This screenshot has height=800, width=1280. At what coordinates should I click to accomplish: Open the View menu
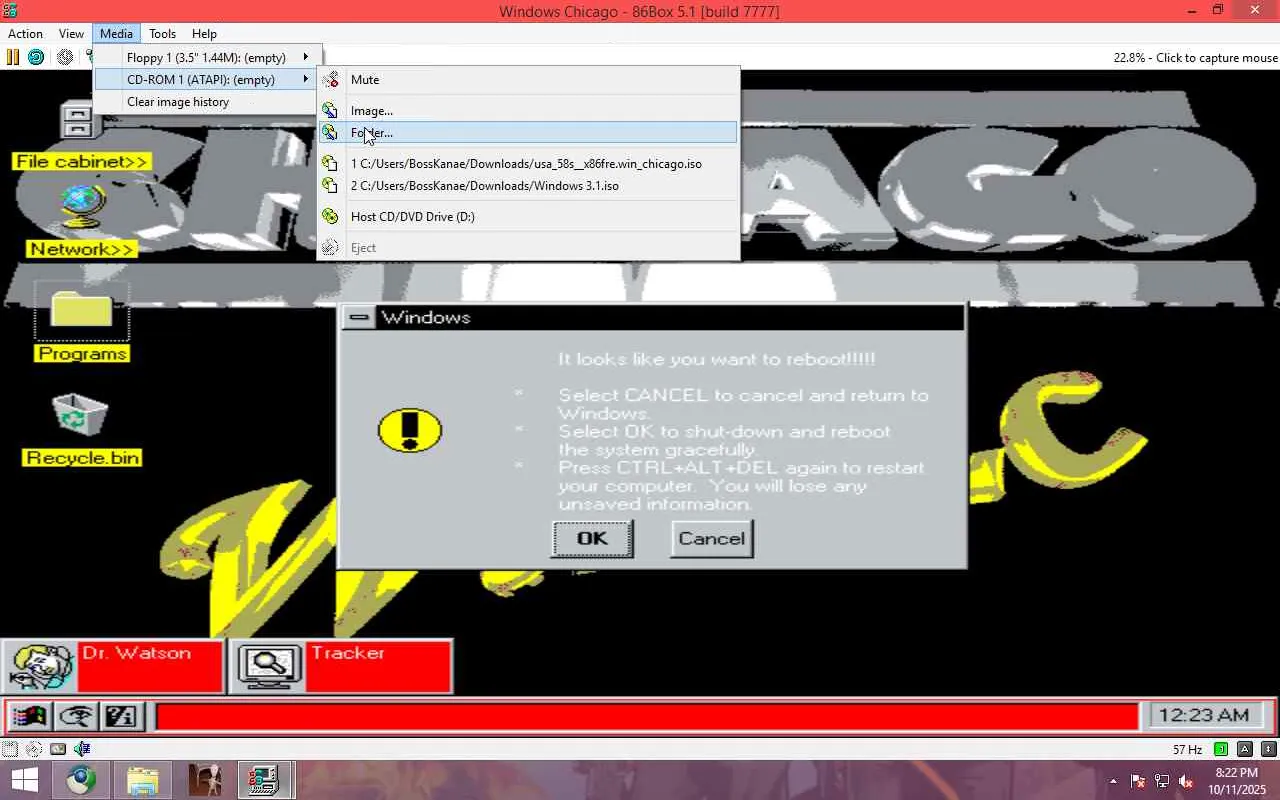coord(71,34)
